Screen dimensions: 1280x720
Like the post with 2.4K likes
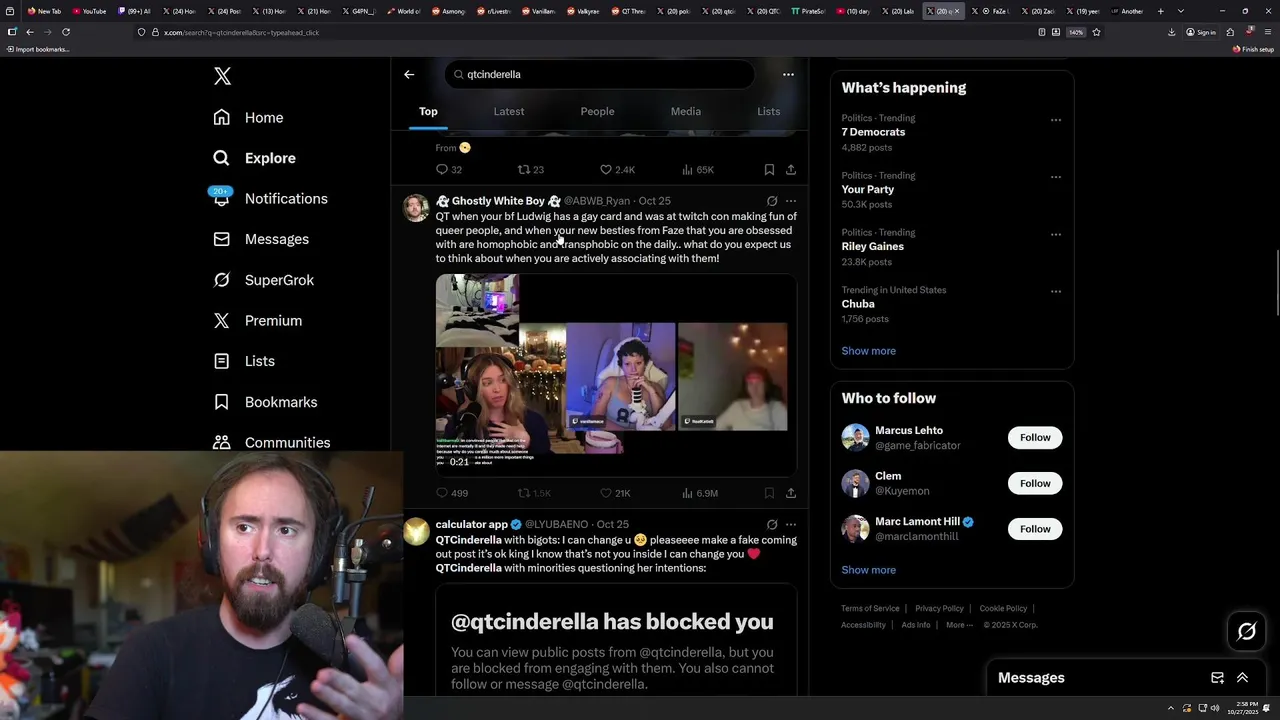point(617,170)
